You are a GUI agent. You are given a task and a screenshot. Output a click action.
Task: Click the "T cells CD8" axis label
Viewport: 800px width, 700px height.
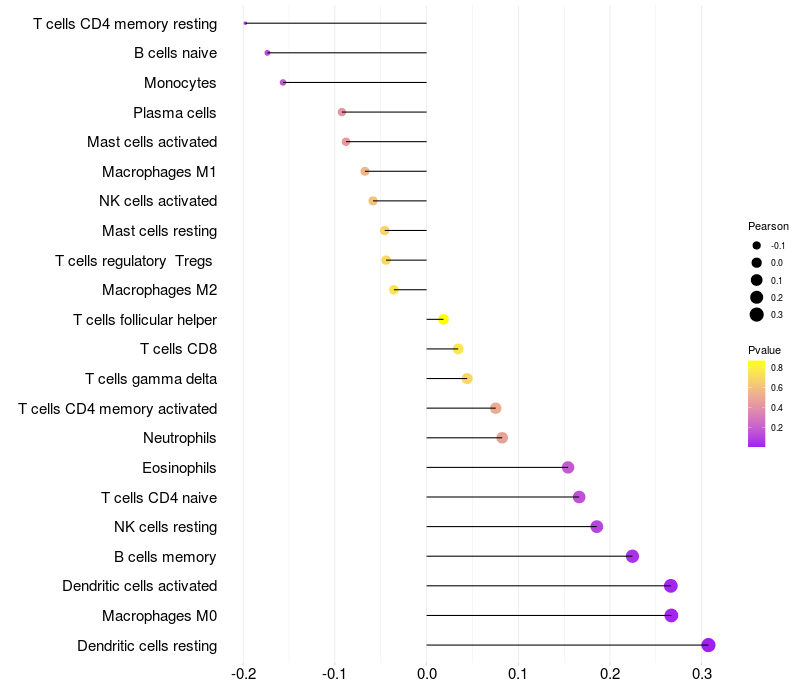tap(178, 349)
